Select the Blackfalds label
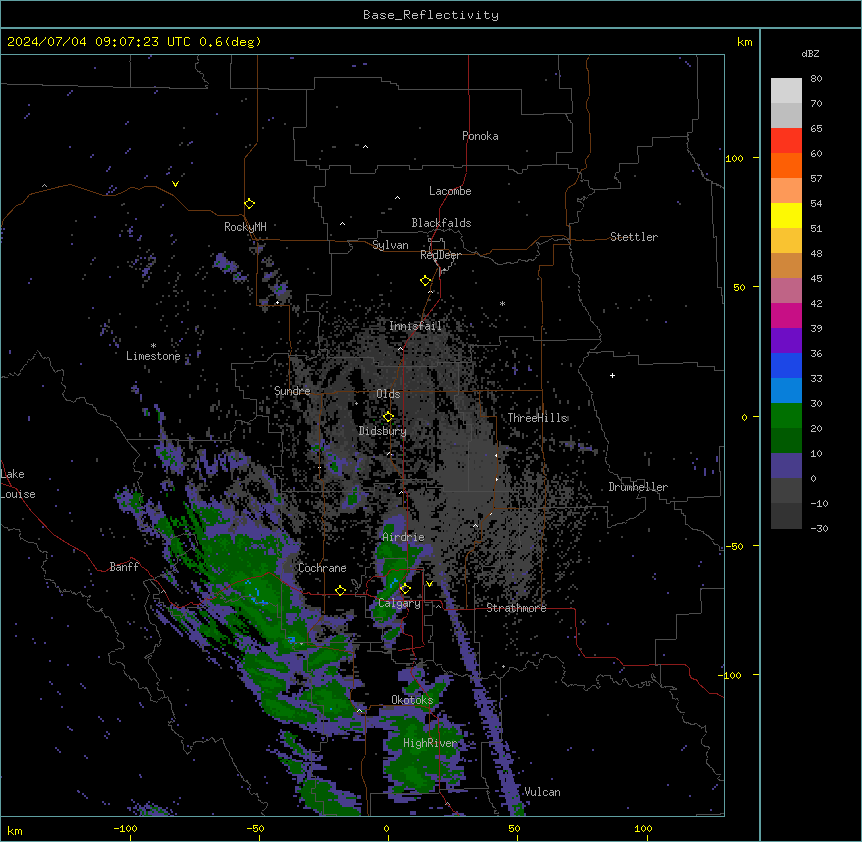 (441, 223)
